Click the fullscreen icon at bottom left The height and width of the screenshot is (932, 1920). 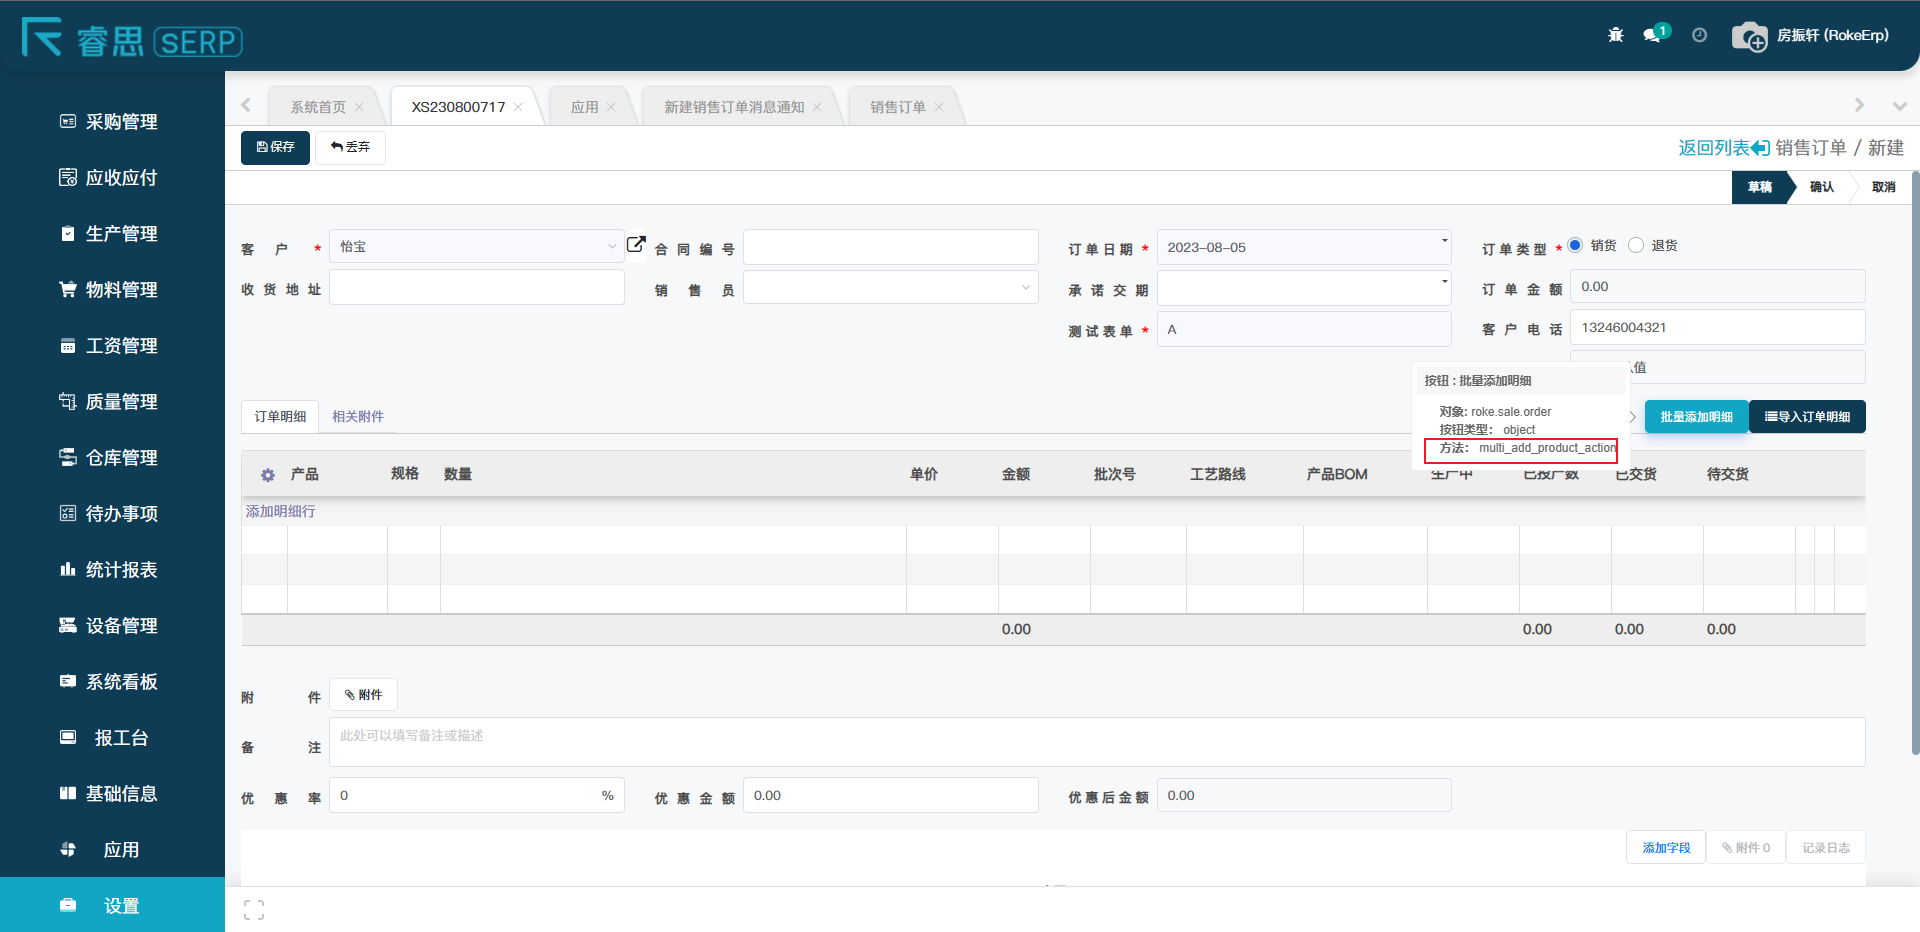point(254,909)
